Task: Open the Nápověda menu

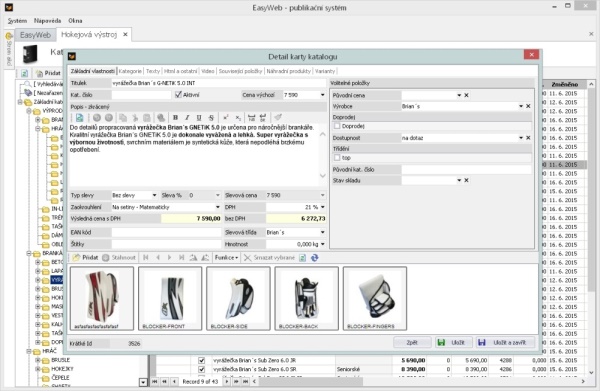Action: [x=47, y=21]
